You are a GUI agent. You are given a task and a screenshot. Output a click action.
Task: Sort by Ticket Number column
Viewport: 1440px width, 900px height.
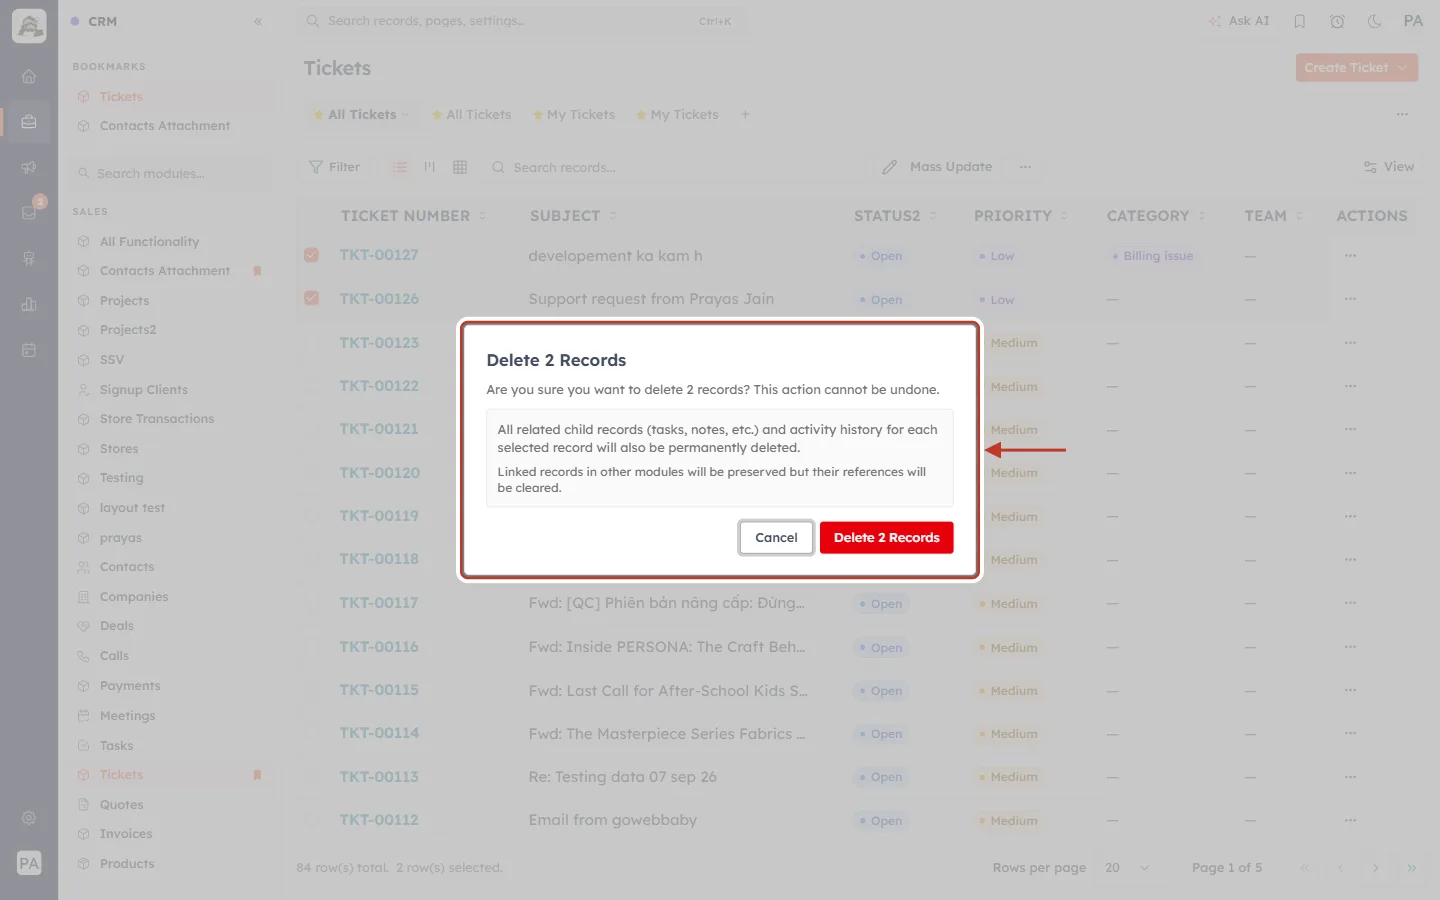413,216
